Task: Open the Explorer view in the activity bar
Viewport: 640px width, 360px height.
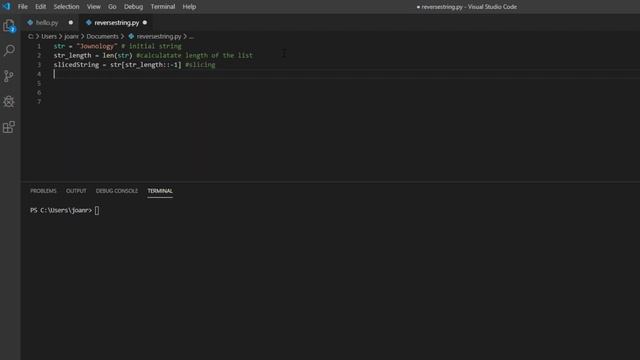Action: tap(9, 26)
